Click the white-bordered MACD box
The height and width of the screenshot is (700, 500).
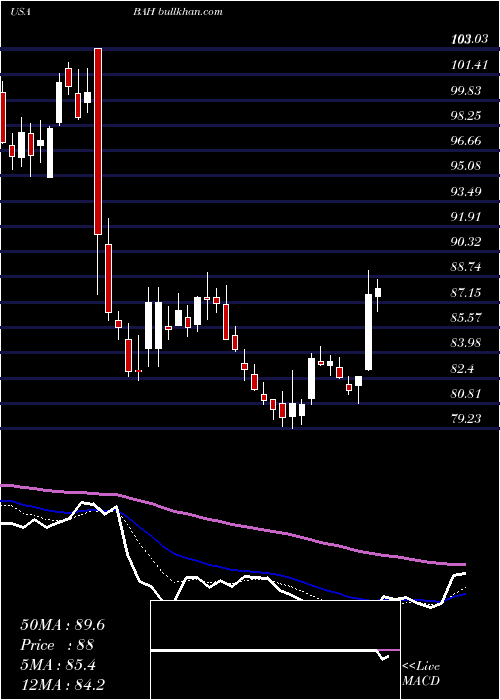pos(275,650)
